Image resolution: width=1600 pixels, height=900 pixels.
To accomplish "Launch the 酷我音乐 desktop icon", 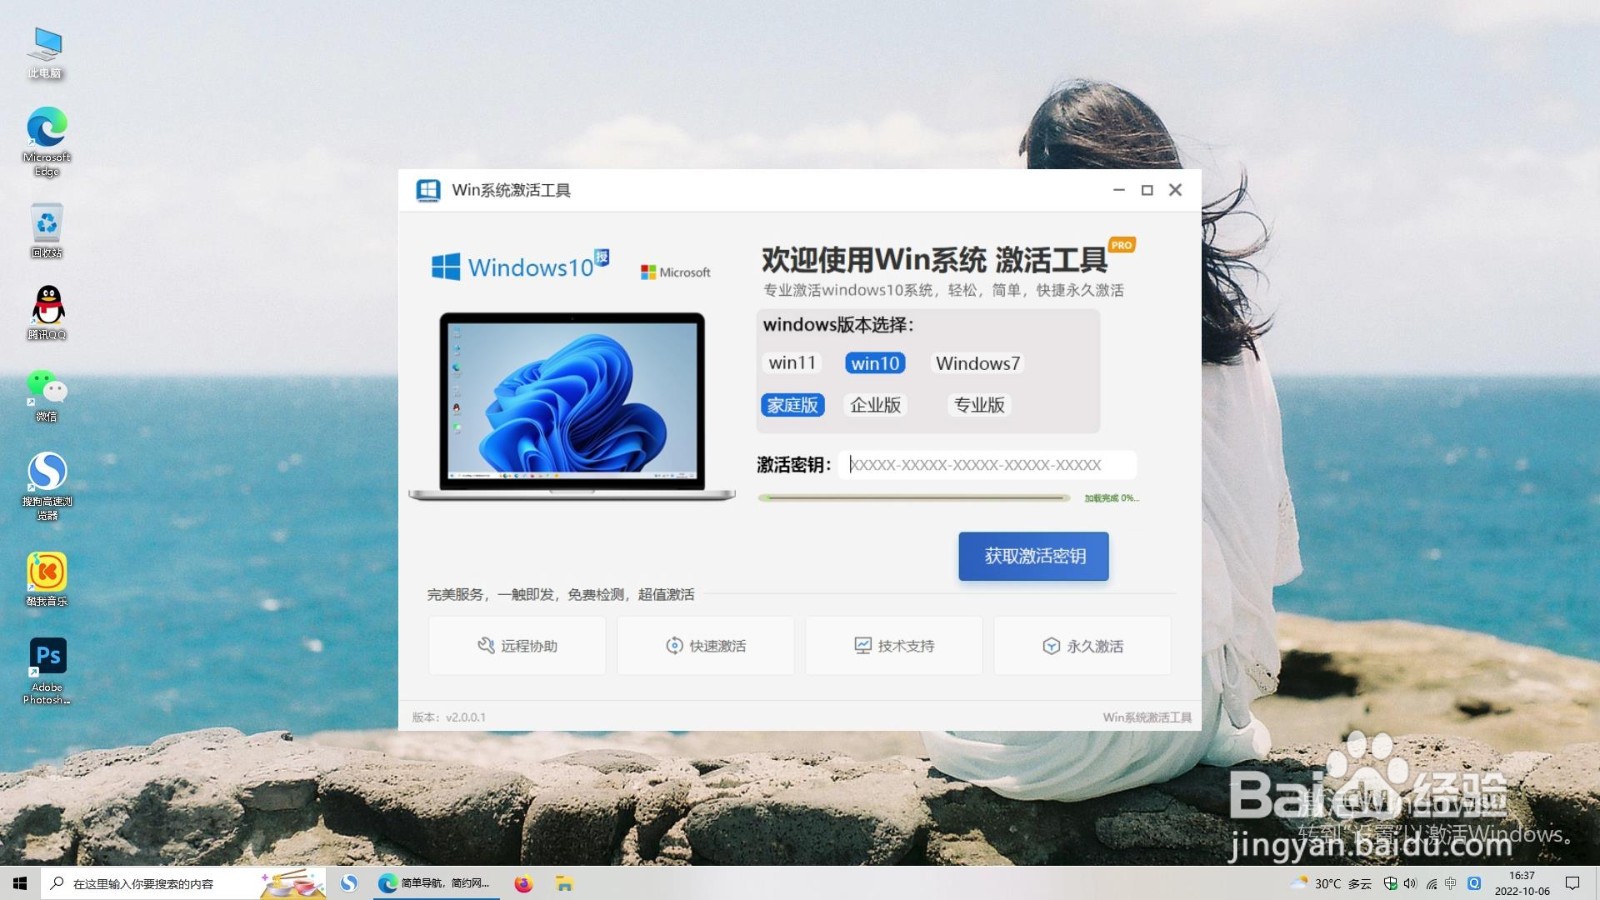I will (46, 579).
